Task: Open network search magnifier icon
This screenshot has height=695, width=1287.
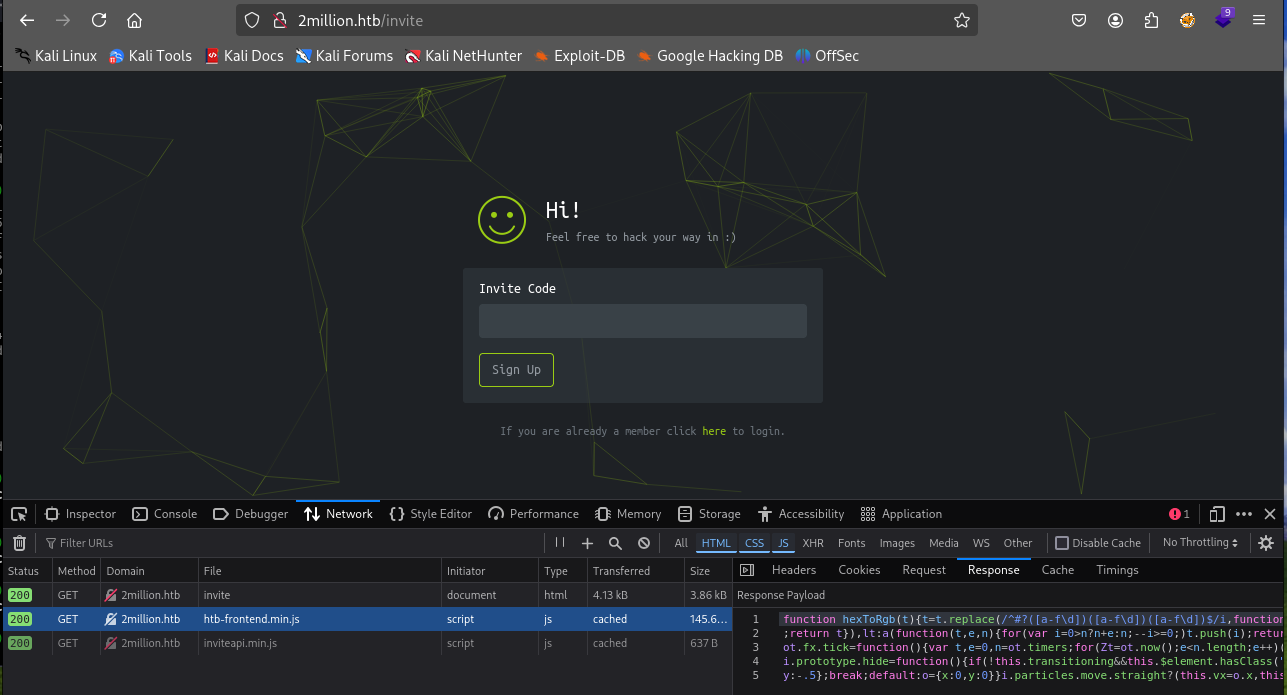Action: pyautogui.click(x=615, y=543)
